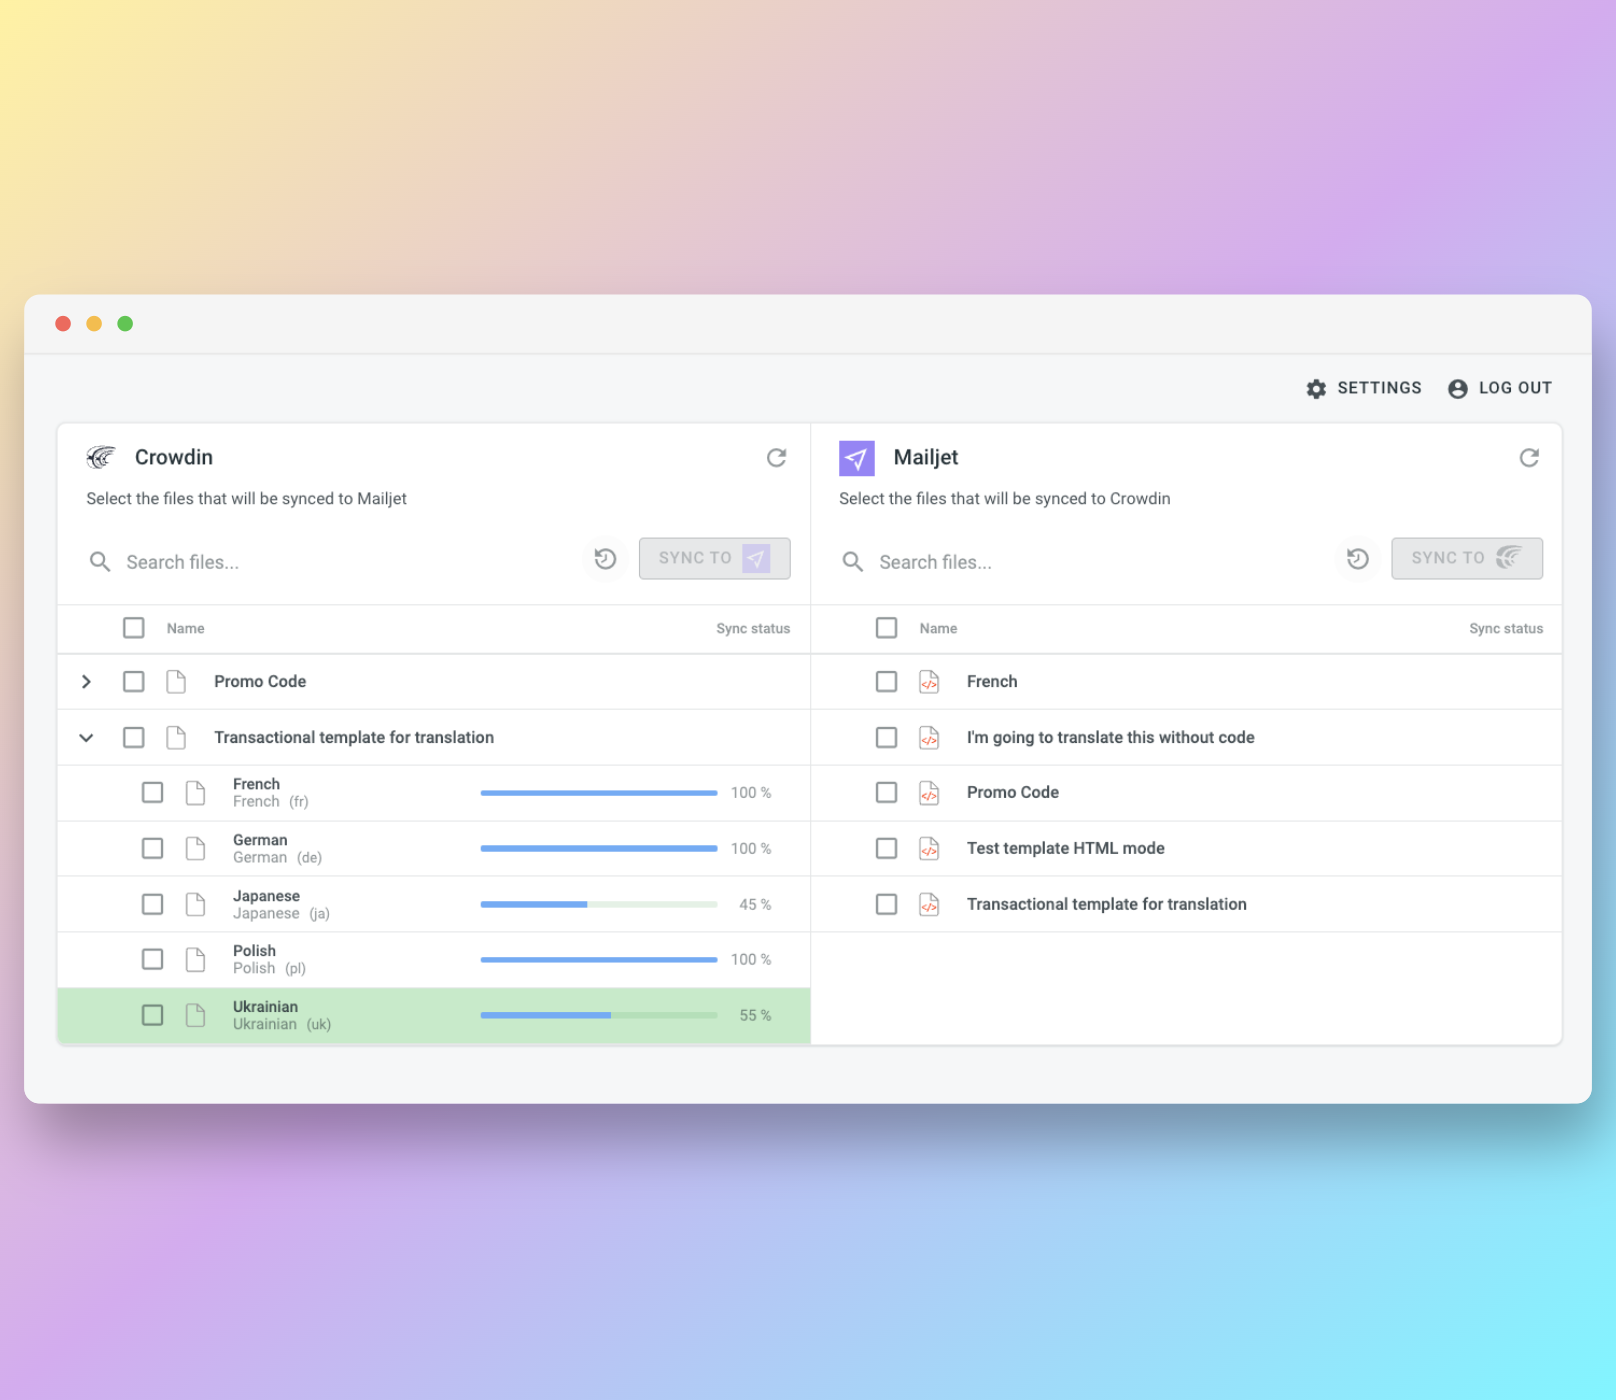
Task: Check the German (de) translation checkbox
Action: click(x=152, y=849)
